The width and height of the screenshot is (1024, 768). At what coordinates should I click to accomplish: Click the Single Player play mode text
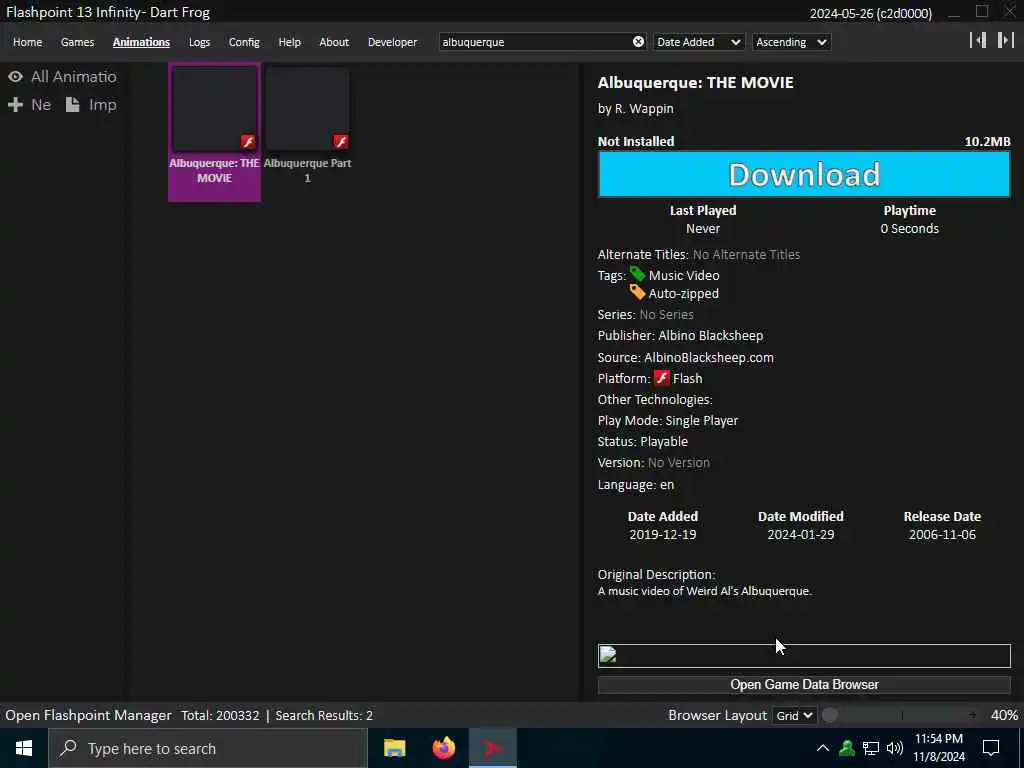(701, 421)
